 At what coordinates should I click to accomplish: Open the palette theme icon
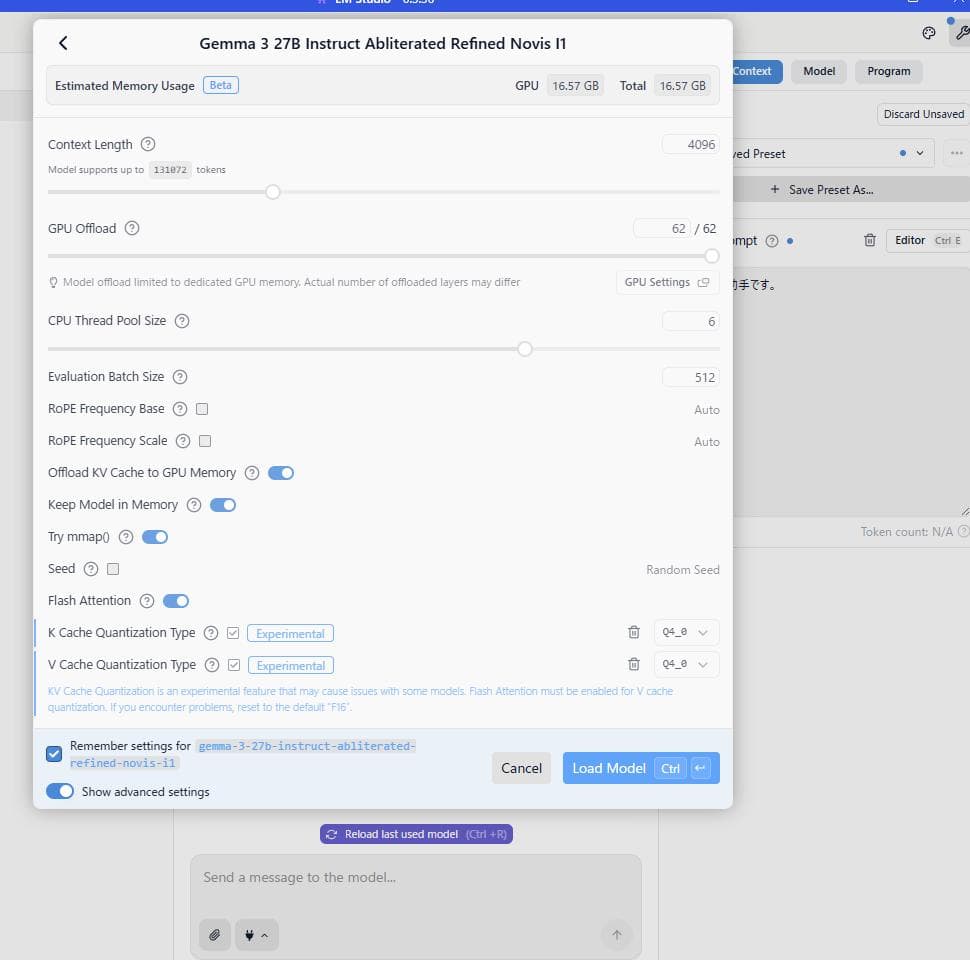point(928,33)
